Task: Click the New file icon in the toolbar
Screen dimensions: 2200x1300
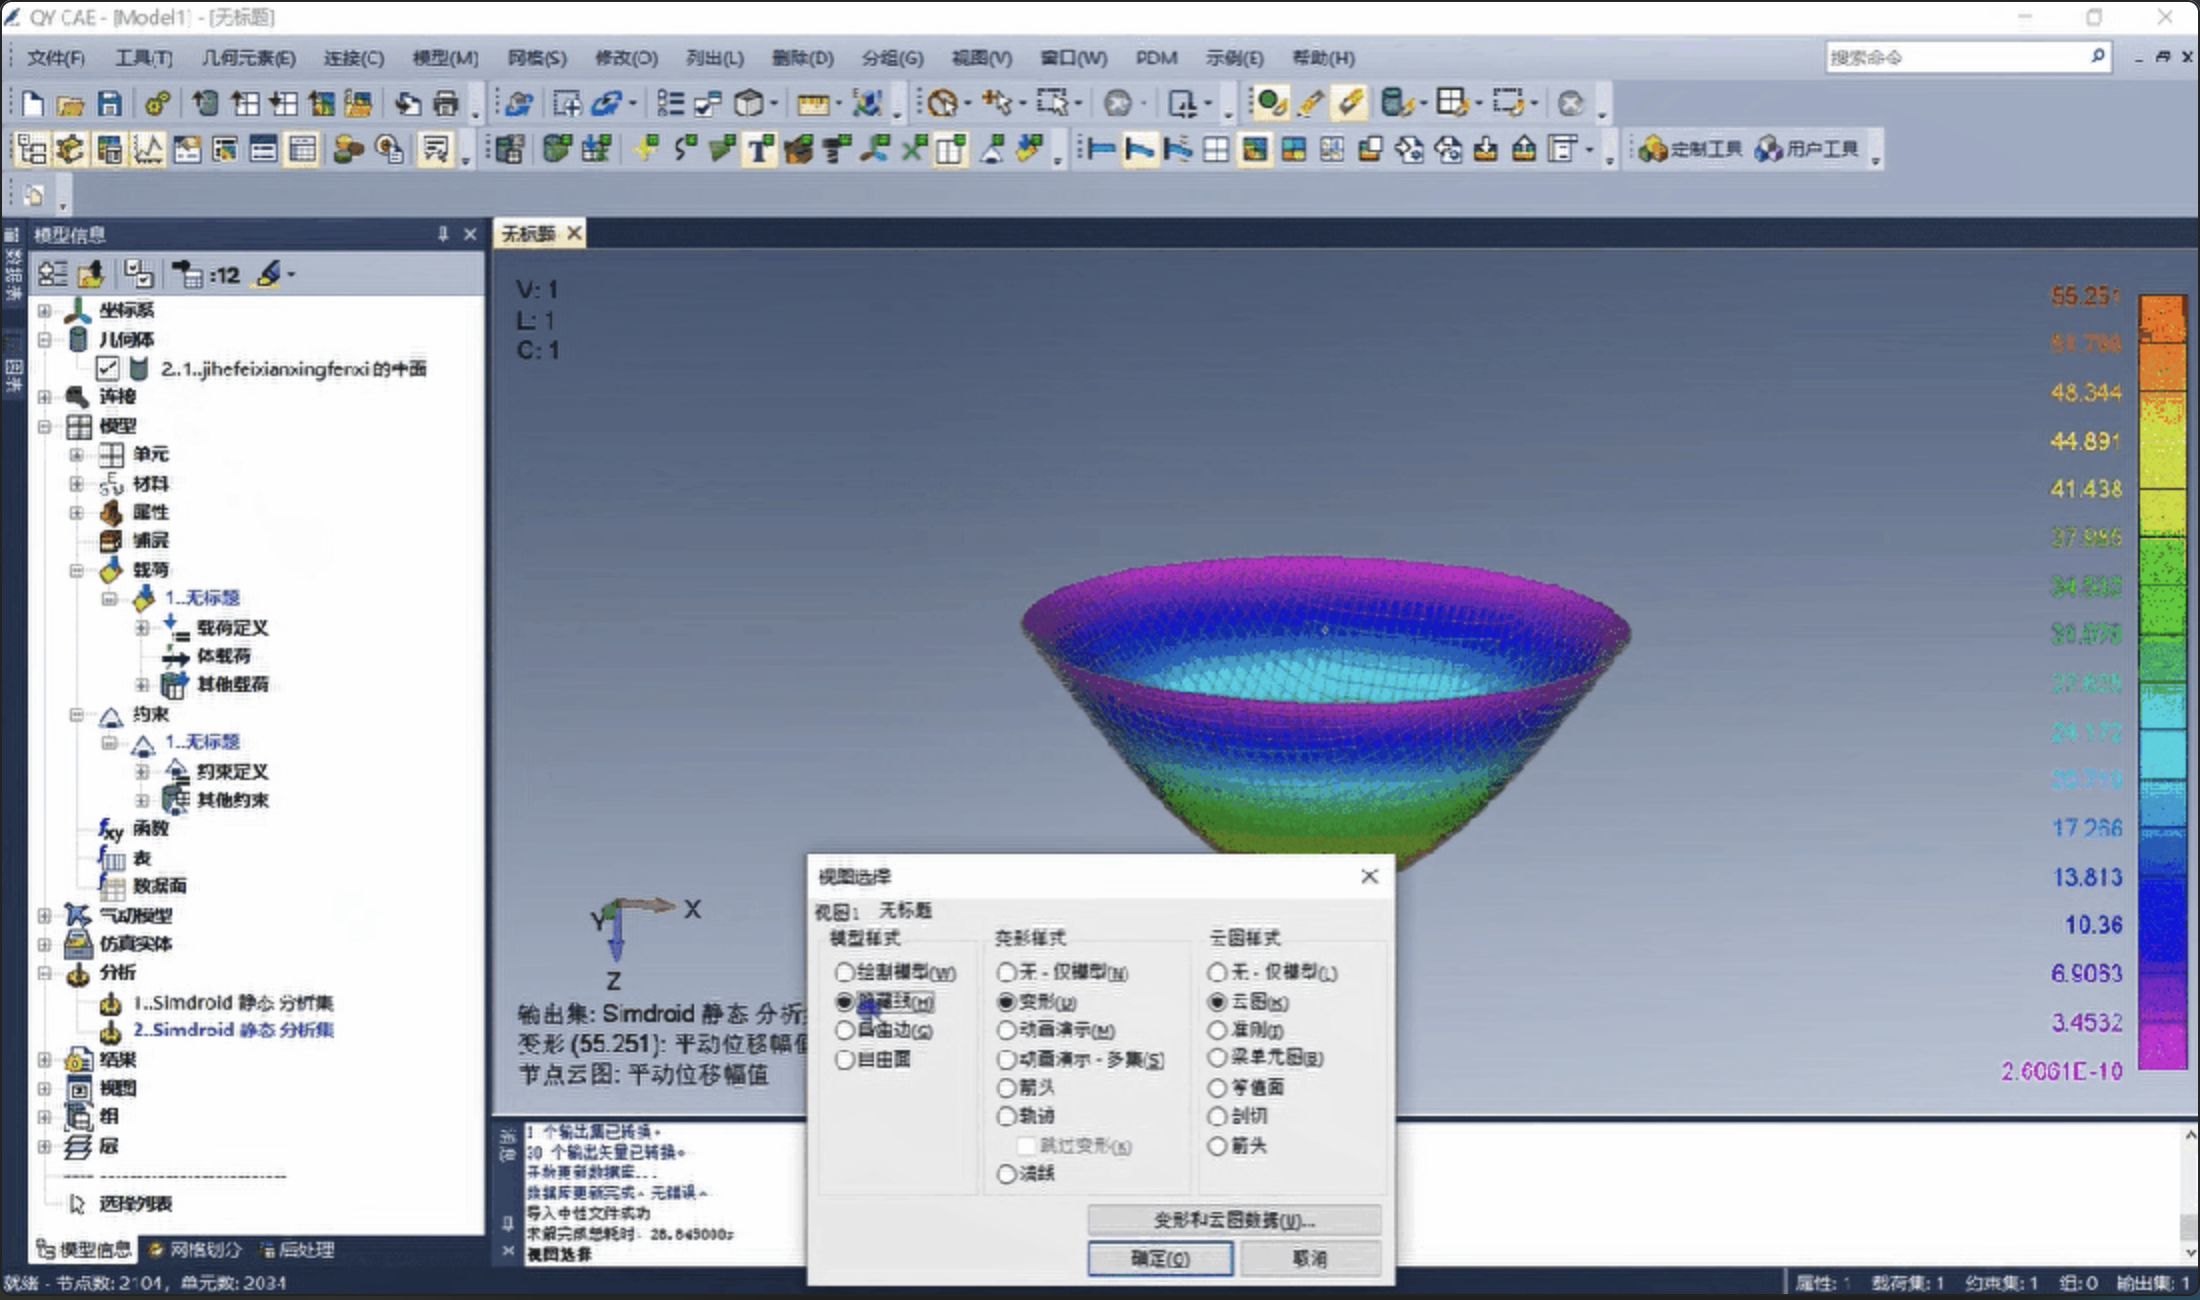Action: coord(32,103)
